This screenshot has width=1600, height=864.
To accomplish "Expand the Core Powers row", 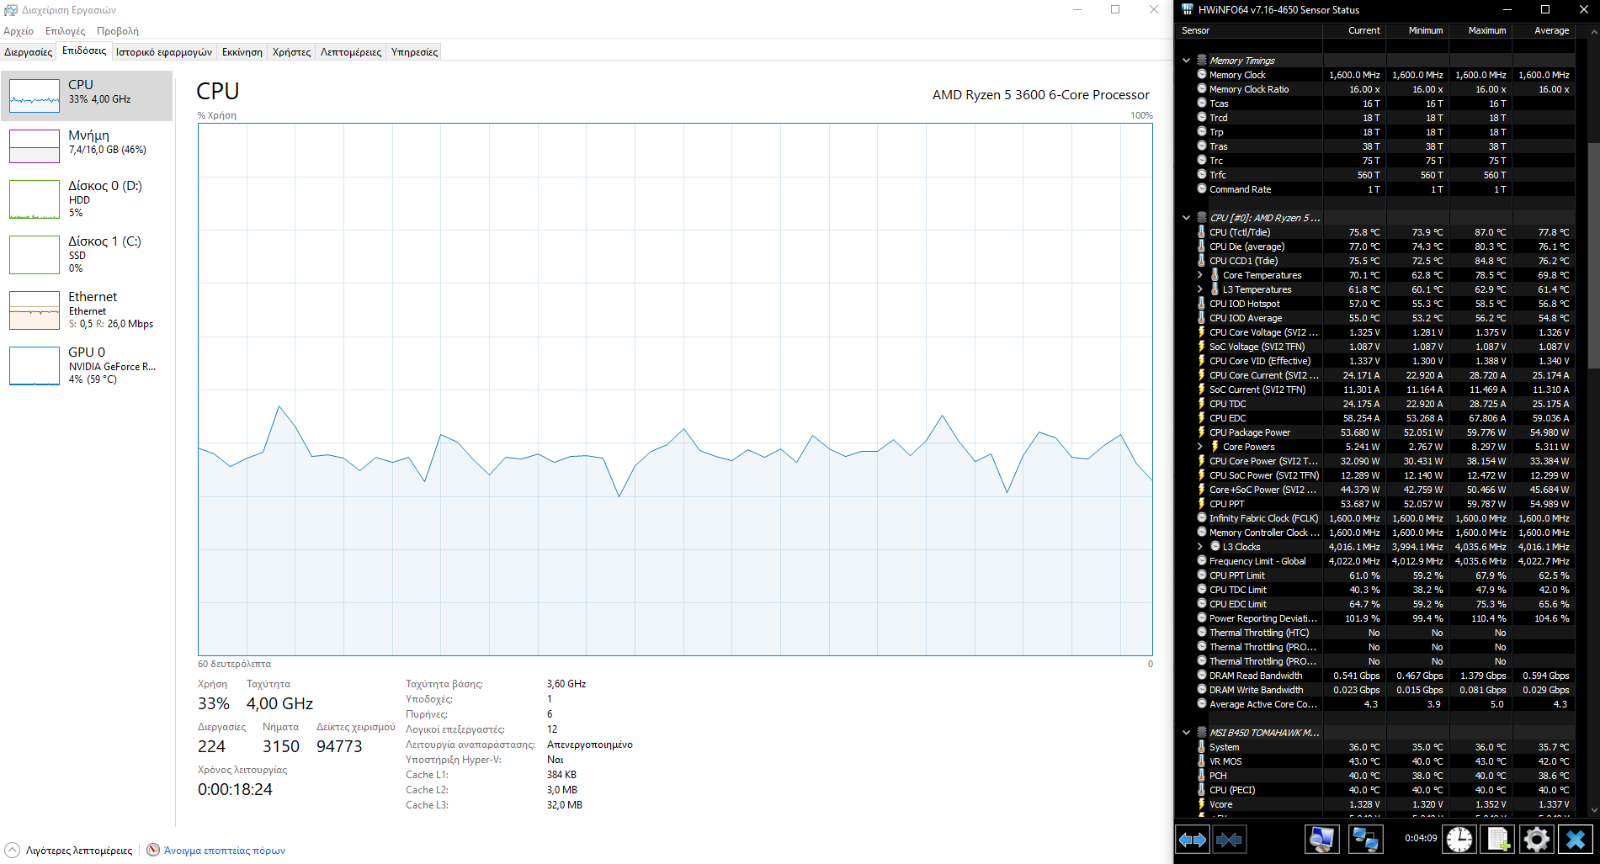I will click(x=1200, y=447).
